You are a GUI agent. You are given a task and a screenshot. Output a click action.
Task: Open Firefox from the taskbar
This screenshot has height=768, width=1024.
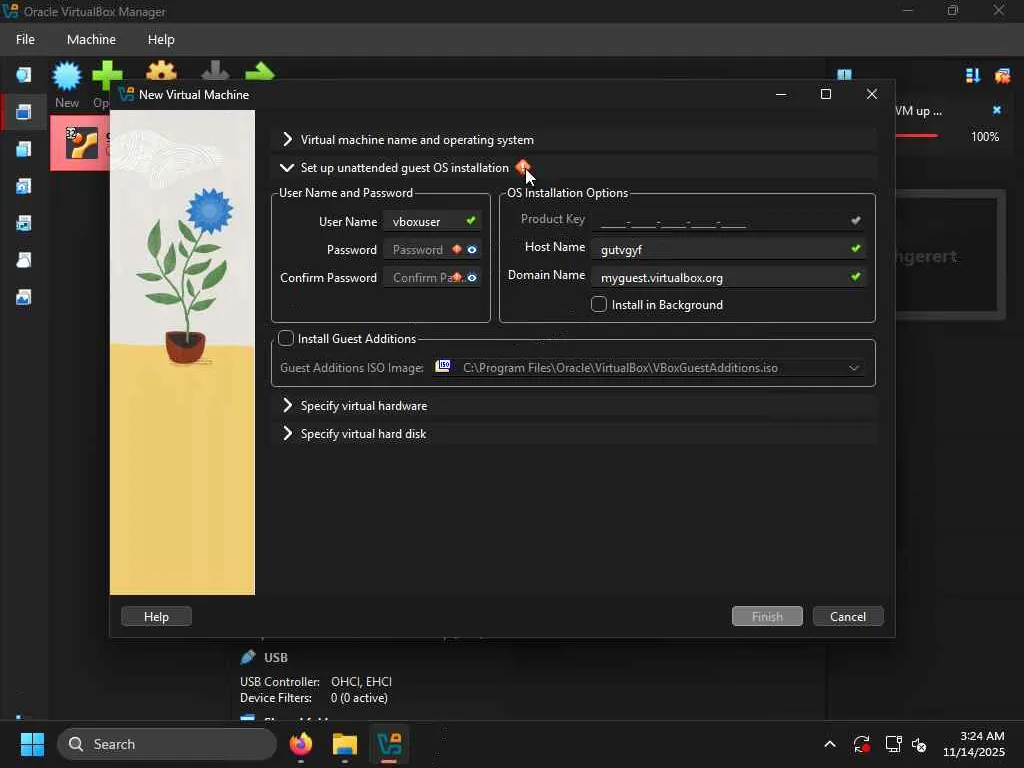coord(301,744)
